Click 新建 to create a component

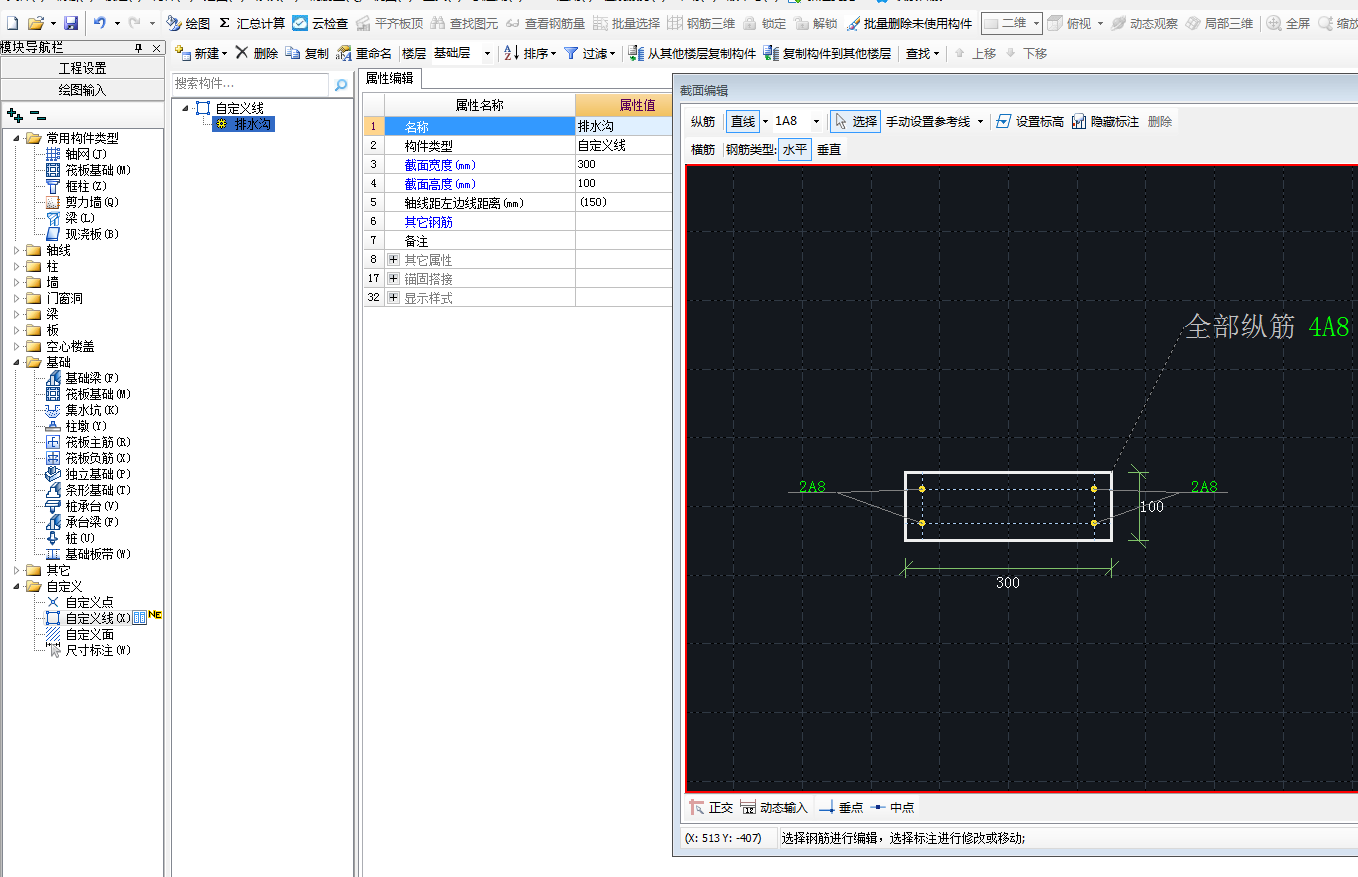tap(199, 53)
